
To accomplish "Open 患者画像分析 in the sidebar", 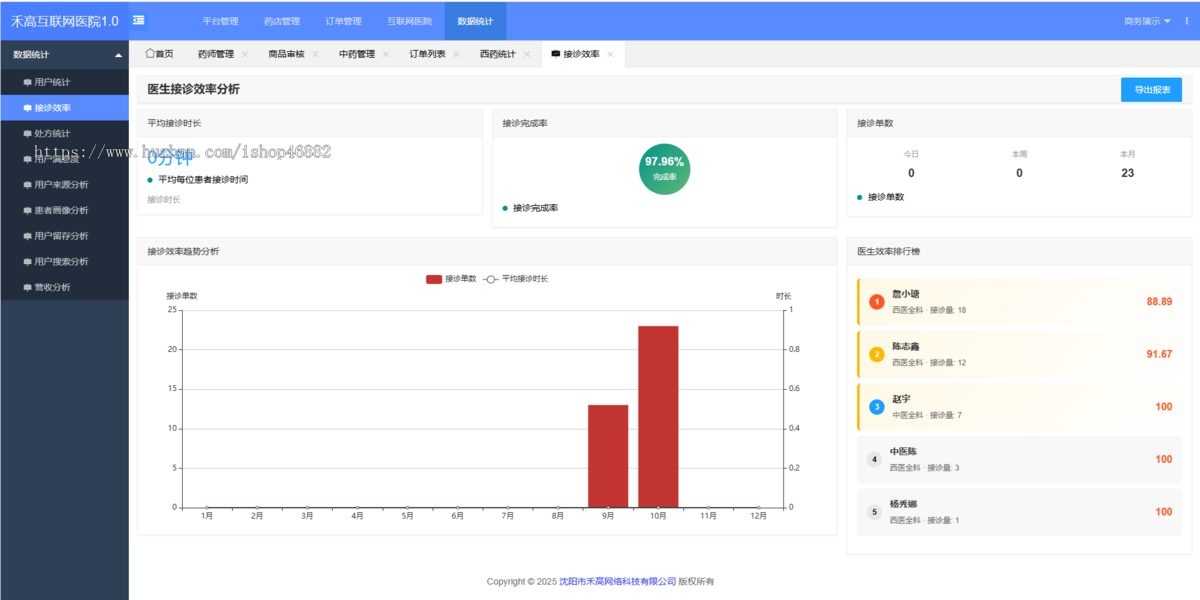I will click(64, 210).
